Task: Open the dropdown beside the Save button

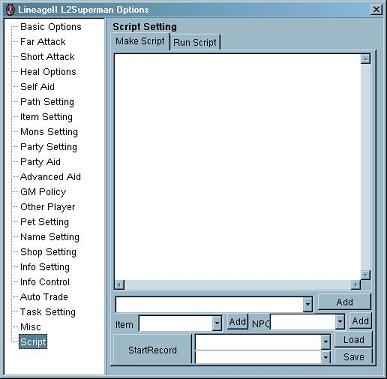Action: coord(325,357)
